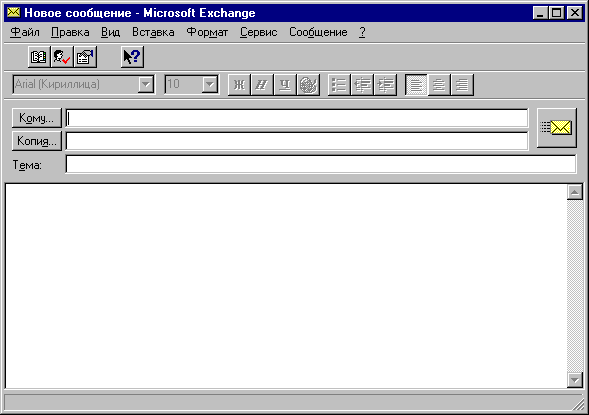Increase indent of the paragraph
The image size is (589, 415).
[386, 85]
